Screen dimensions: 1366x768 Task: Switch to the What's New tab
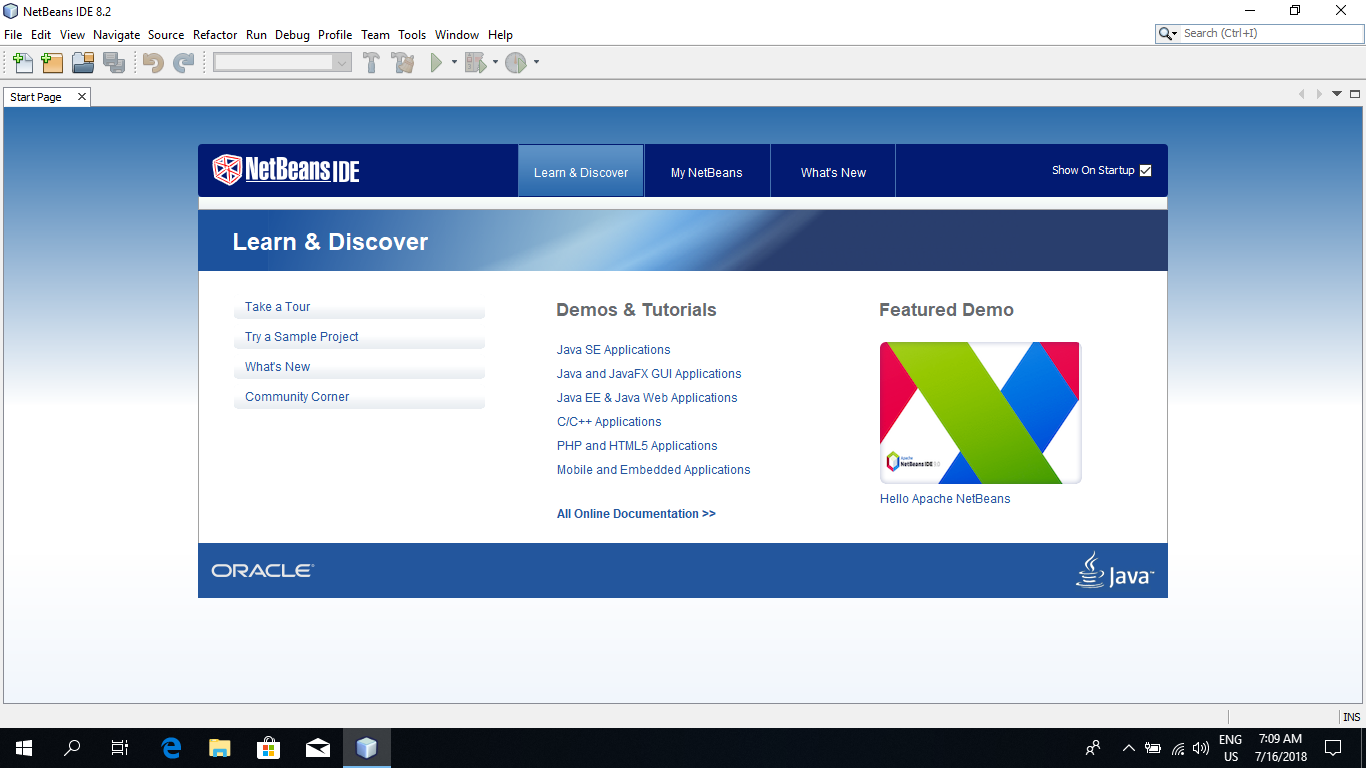point(833,171)
